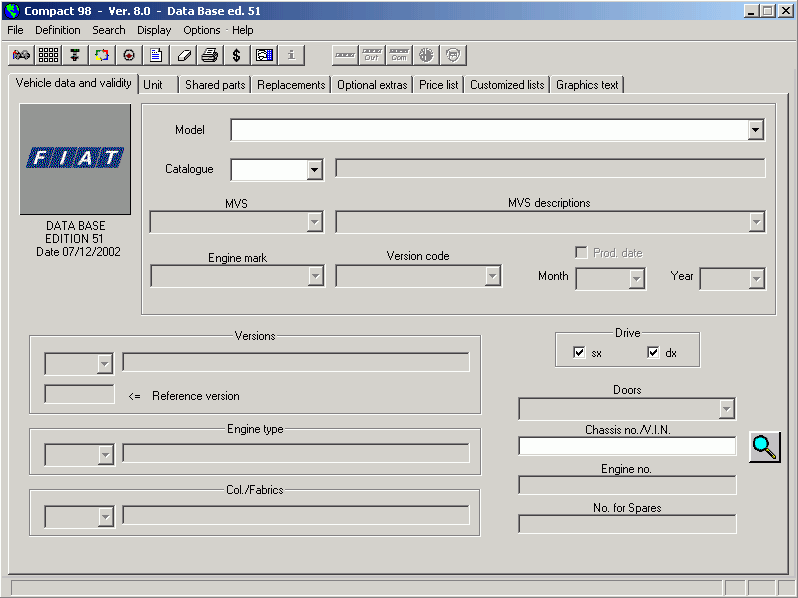The width and height of the screenshot is (798, 598).
Task: Click the greyed information 'i' icon
Action: pyautogui.click(x=291, y=55)
